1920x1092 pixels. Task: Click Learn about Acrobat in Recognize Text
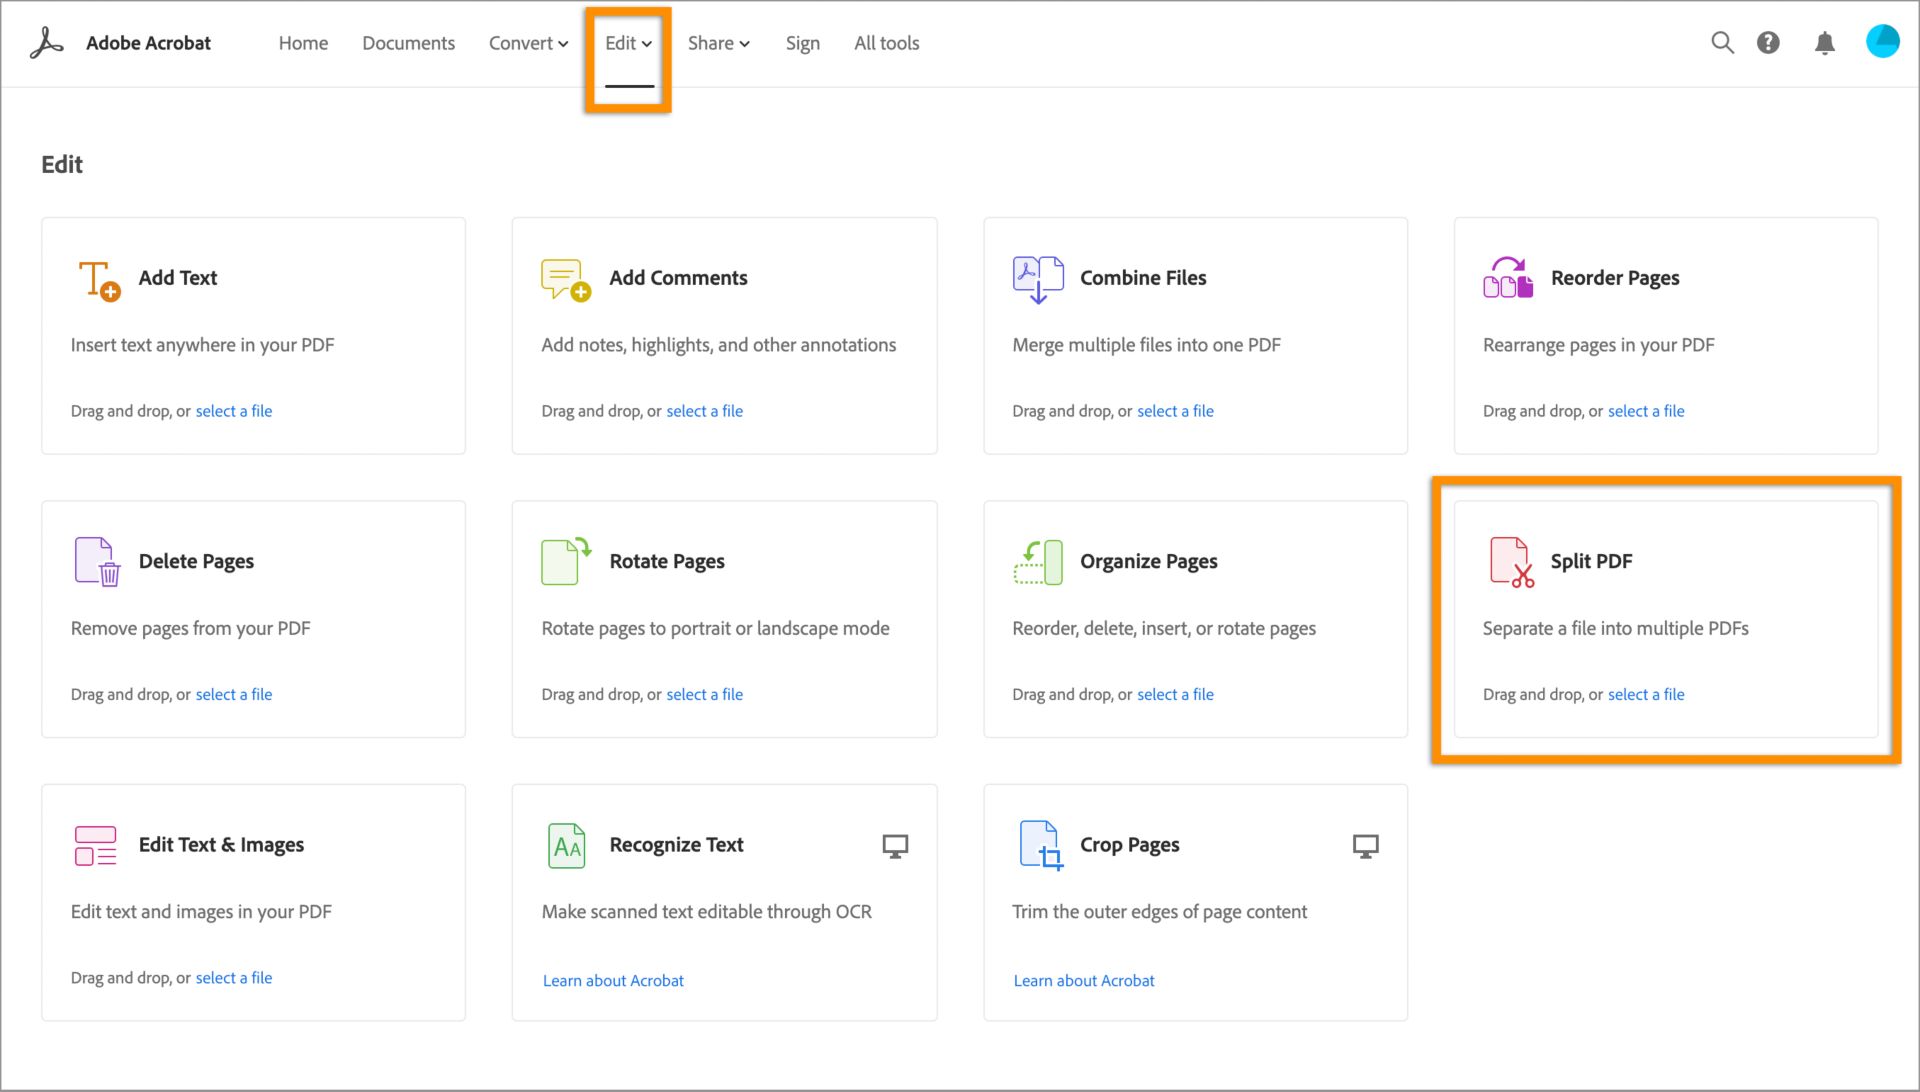pyautogui.click(x=612, y=979)
